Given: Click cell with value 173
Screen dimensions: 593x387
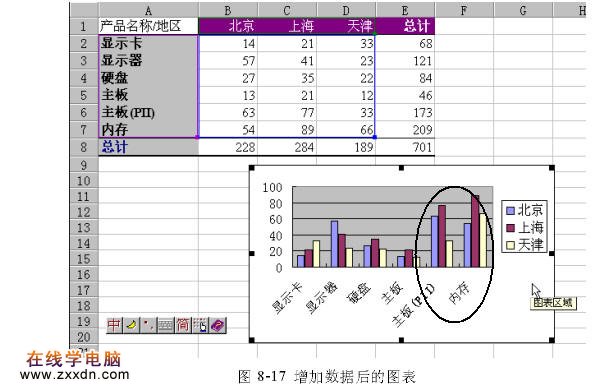Looking at the screenshot, I should click(405, 112).
